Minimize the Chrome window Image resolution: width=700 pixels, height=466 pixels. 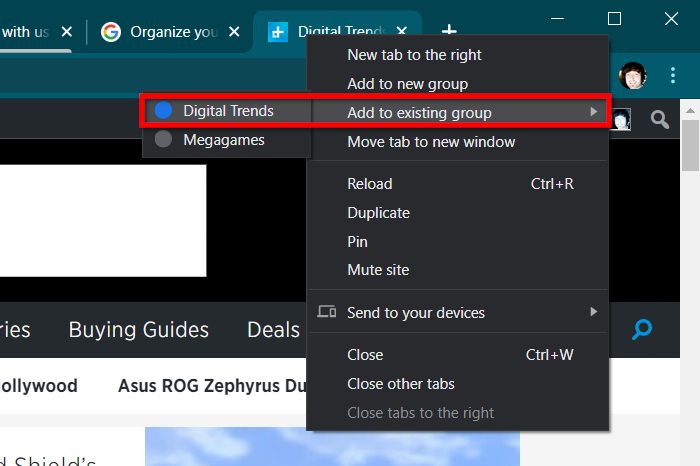557,19
